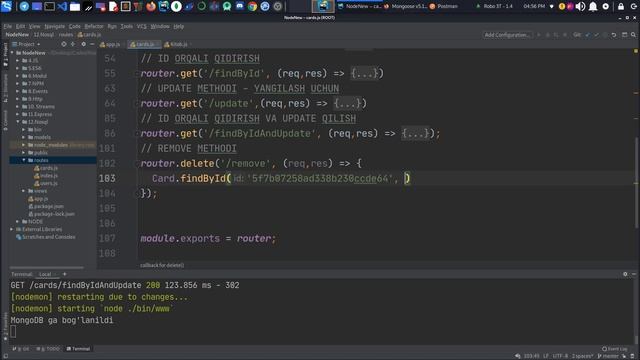Screen dimensions: 640x360
Task: Open cards.js in the project tree
Action: coord(46,168)
